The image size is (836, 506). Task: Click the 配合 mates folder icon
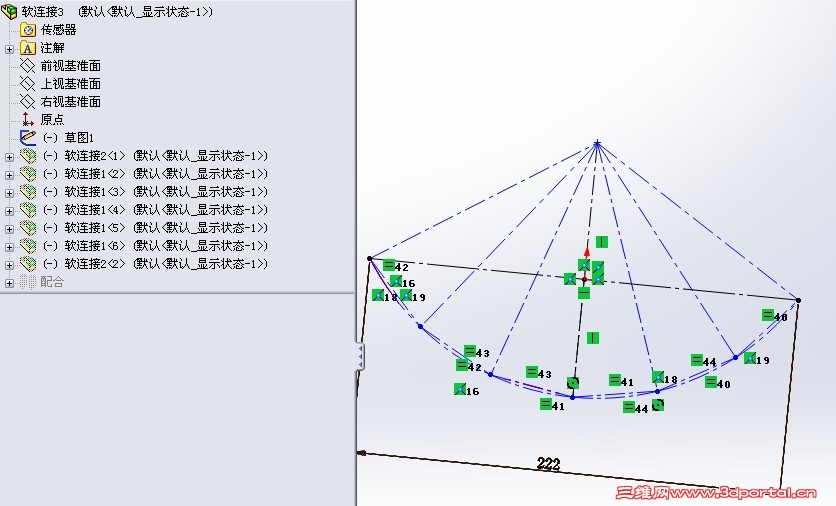tap(28, 282)
